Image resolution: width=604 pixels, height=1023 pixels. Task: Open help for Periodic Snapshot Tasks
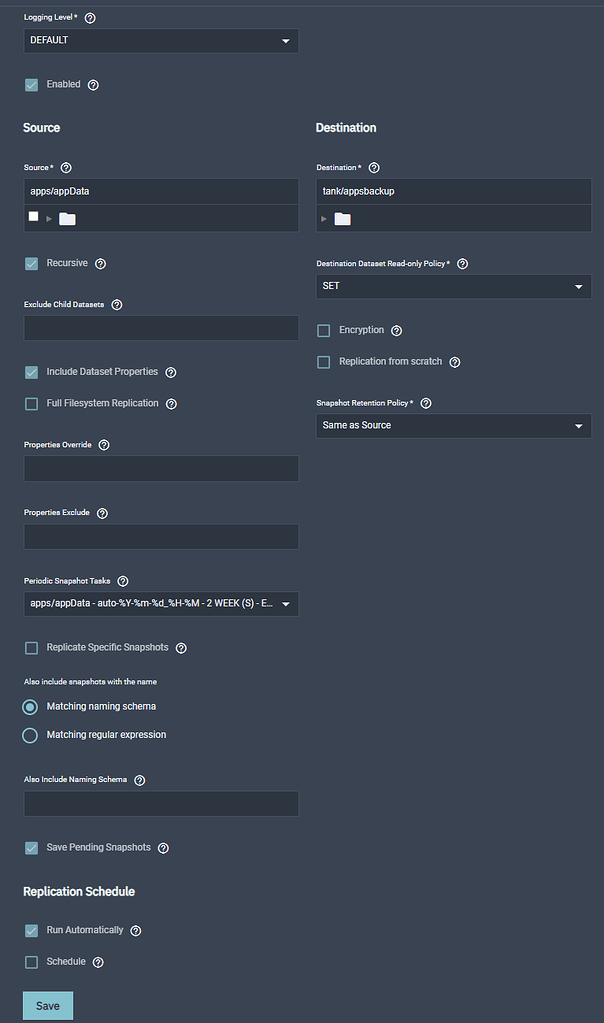pyautogui.click(x=122, y=581)
